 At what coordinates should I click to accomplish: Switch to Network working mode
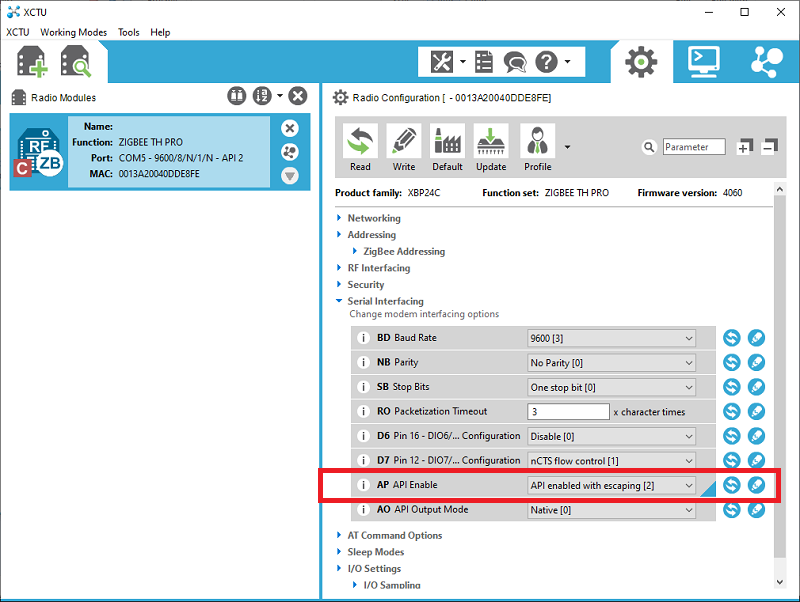pyautogui.click(x=766, y=61)
